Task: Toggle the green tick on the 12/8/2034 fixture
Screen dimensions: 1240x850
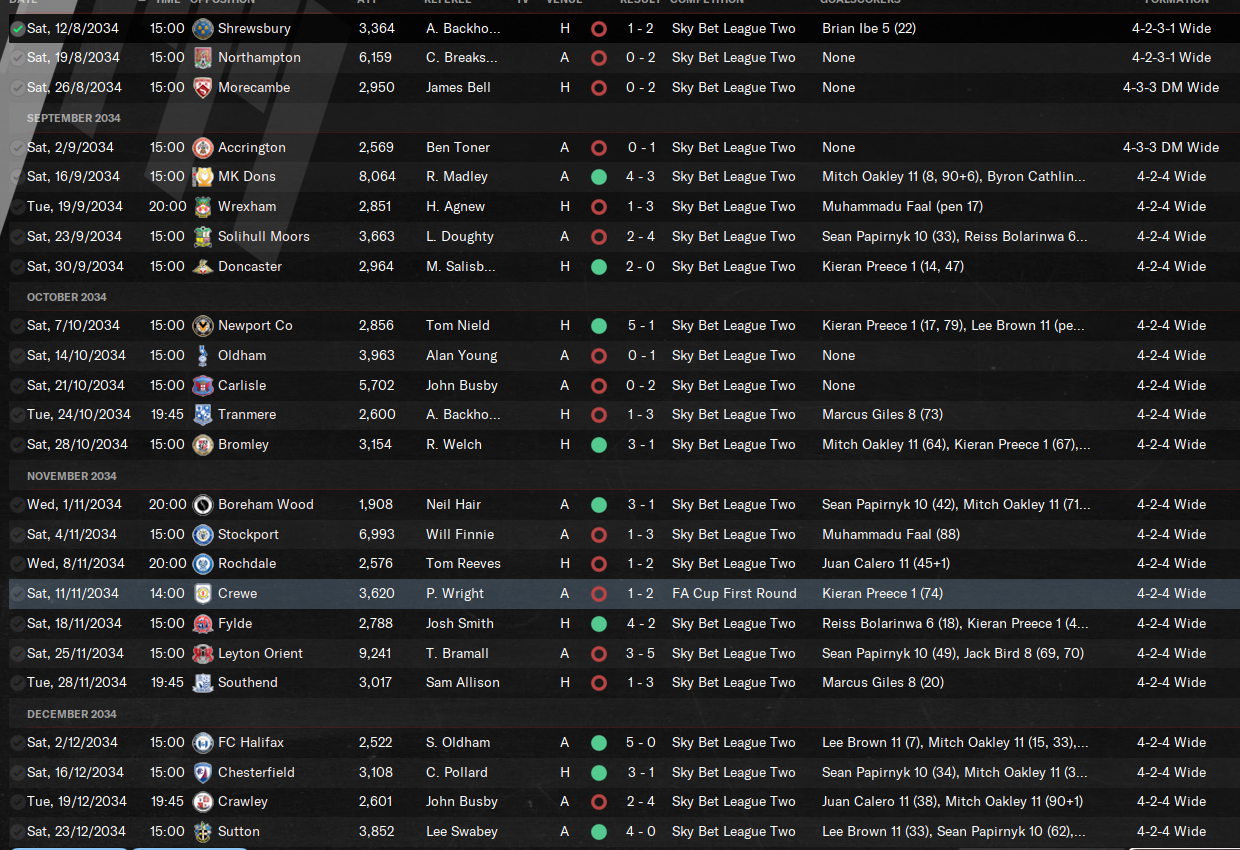Action: (17, 29)
